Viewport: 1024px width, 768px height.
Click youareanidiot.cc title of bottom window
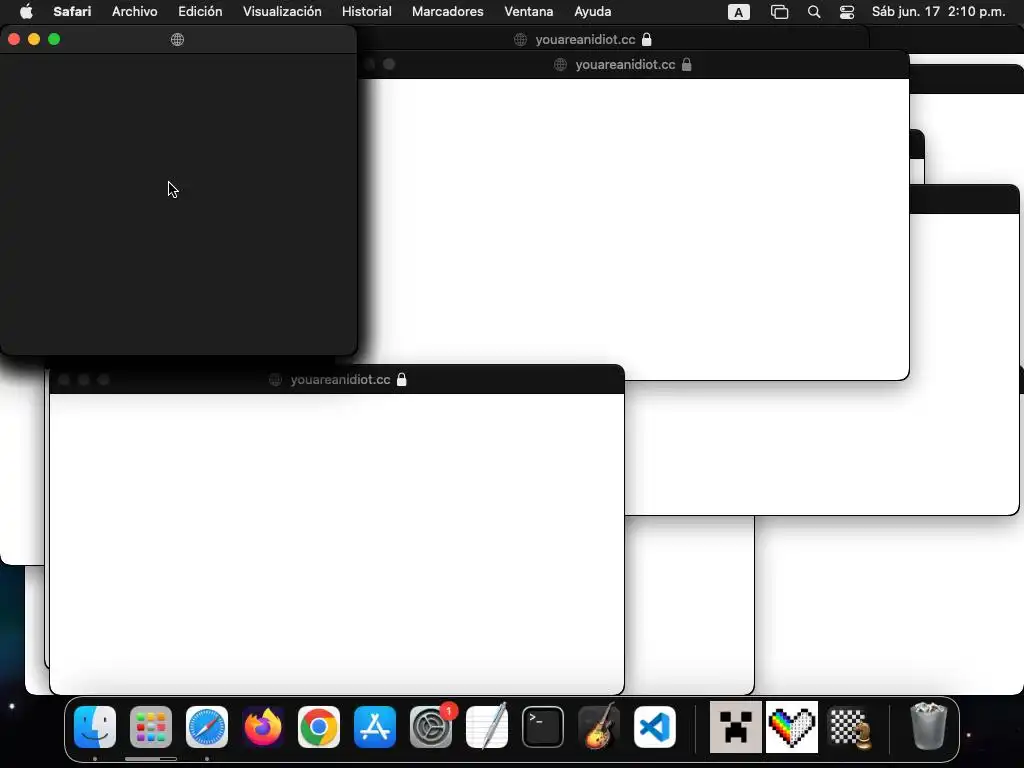(340, 379)
